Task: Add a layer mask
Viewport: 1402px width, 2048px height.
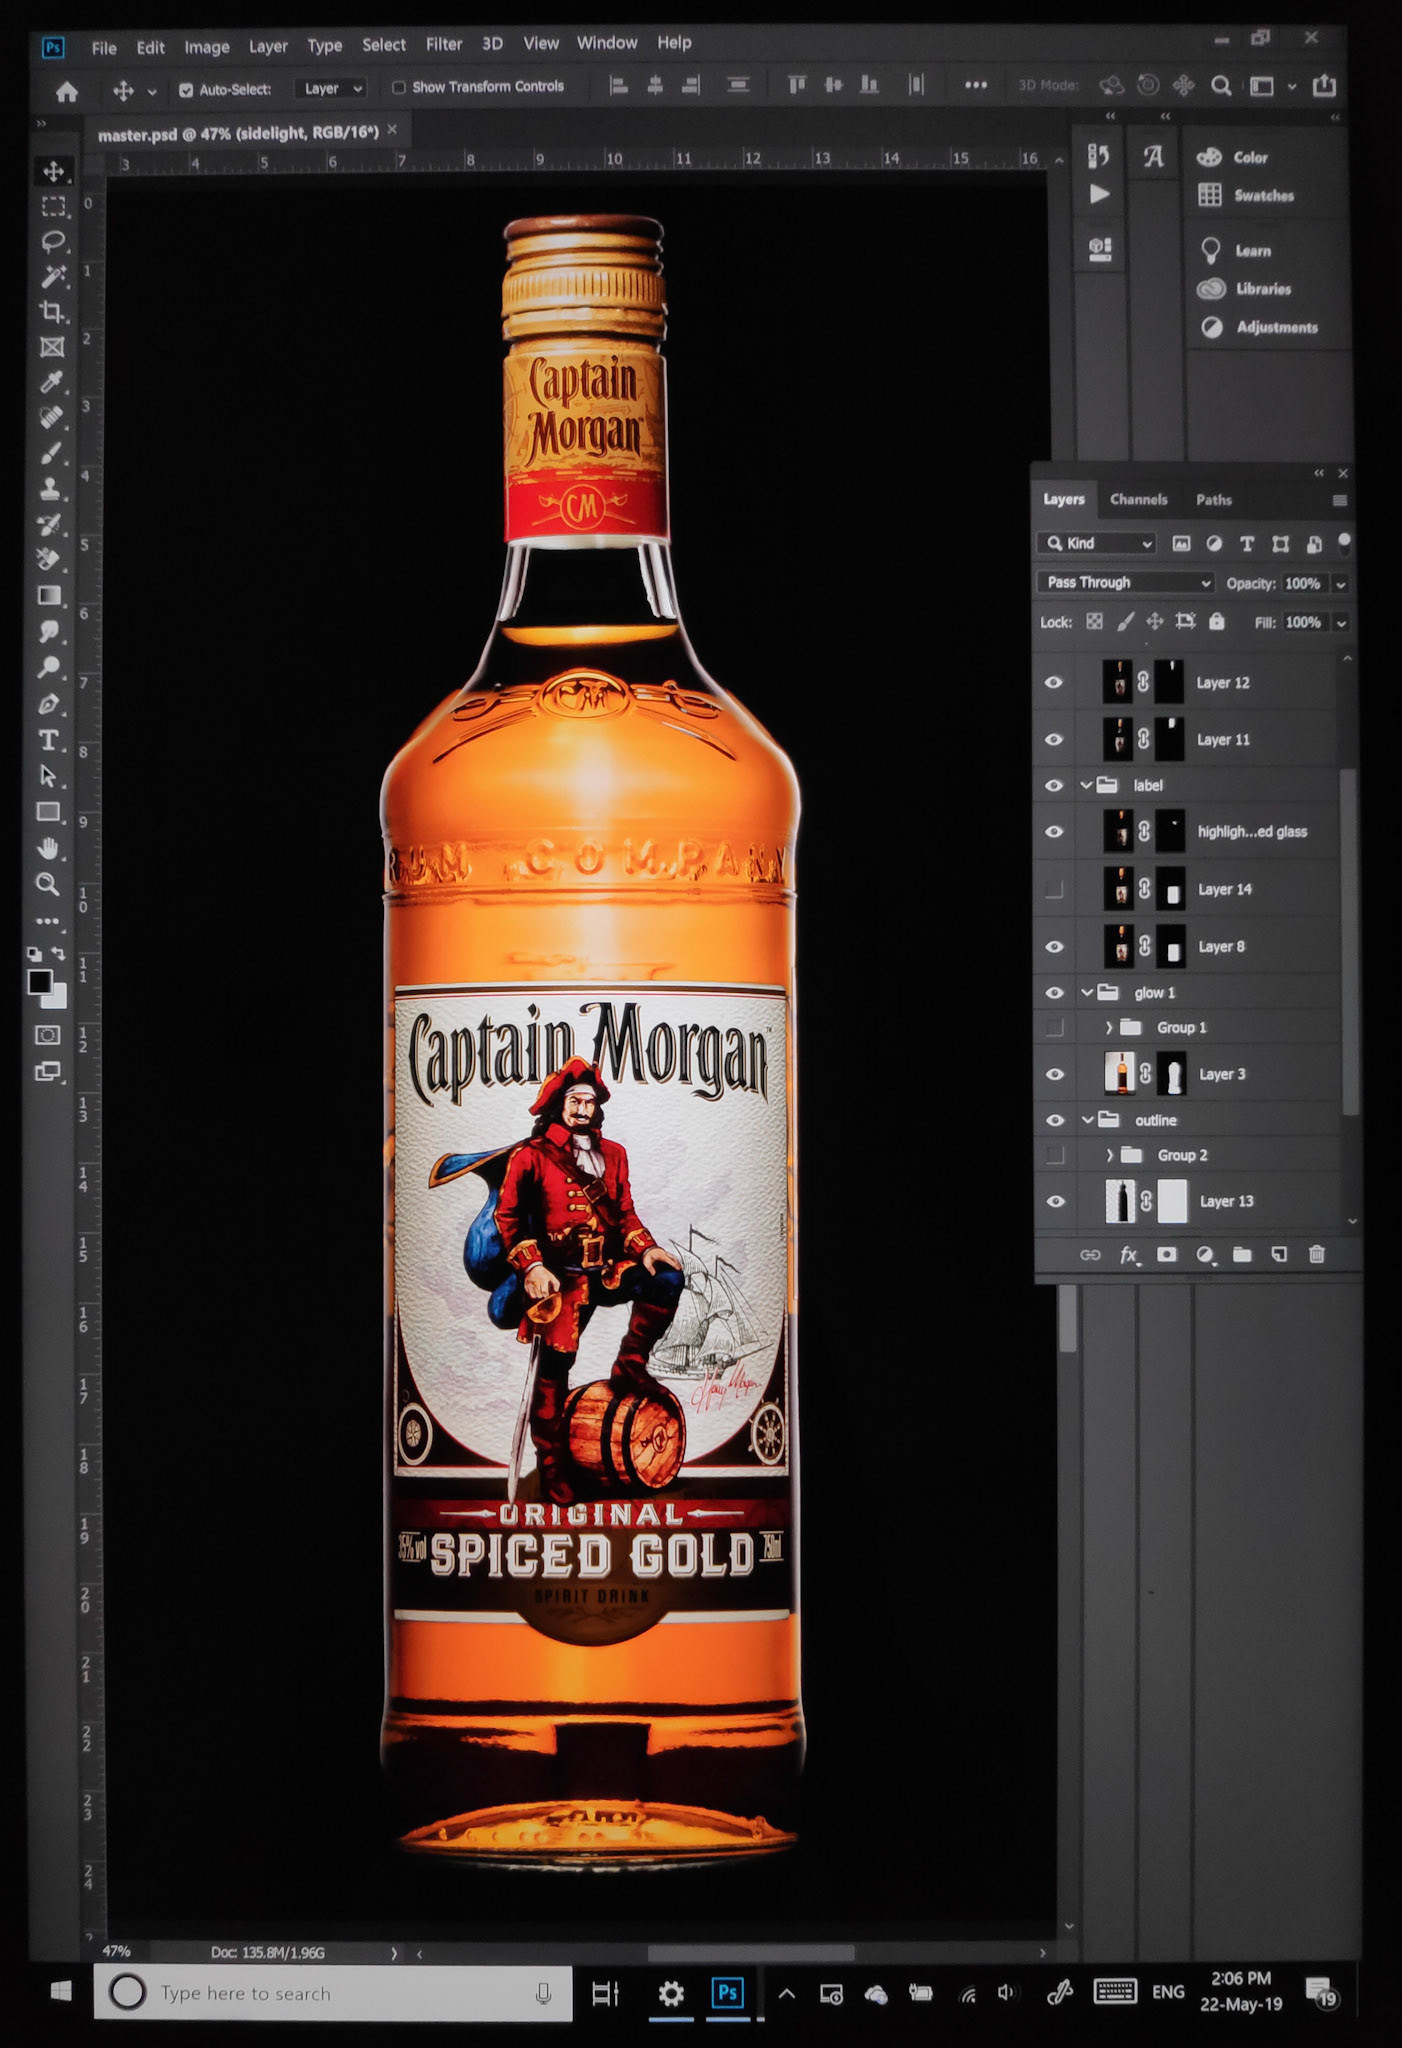Action: point(1166,1254)
